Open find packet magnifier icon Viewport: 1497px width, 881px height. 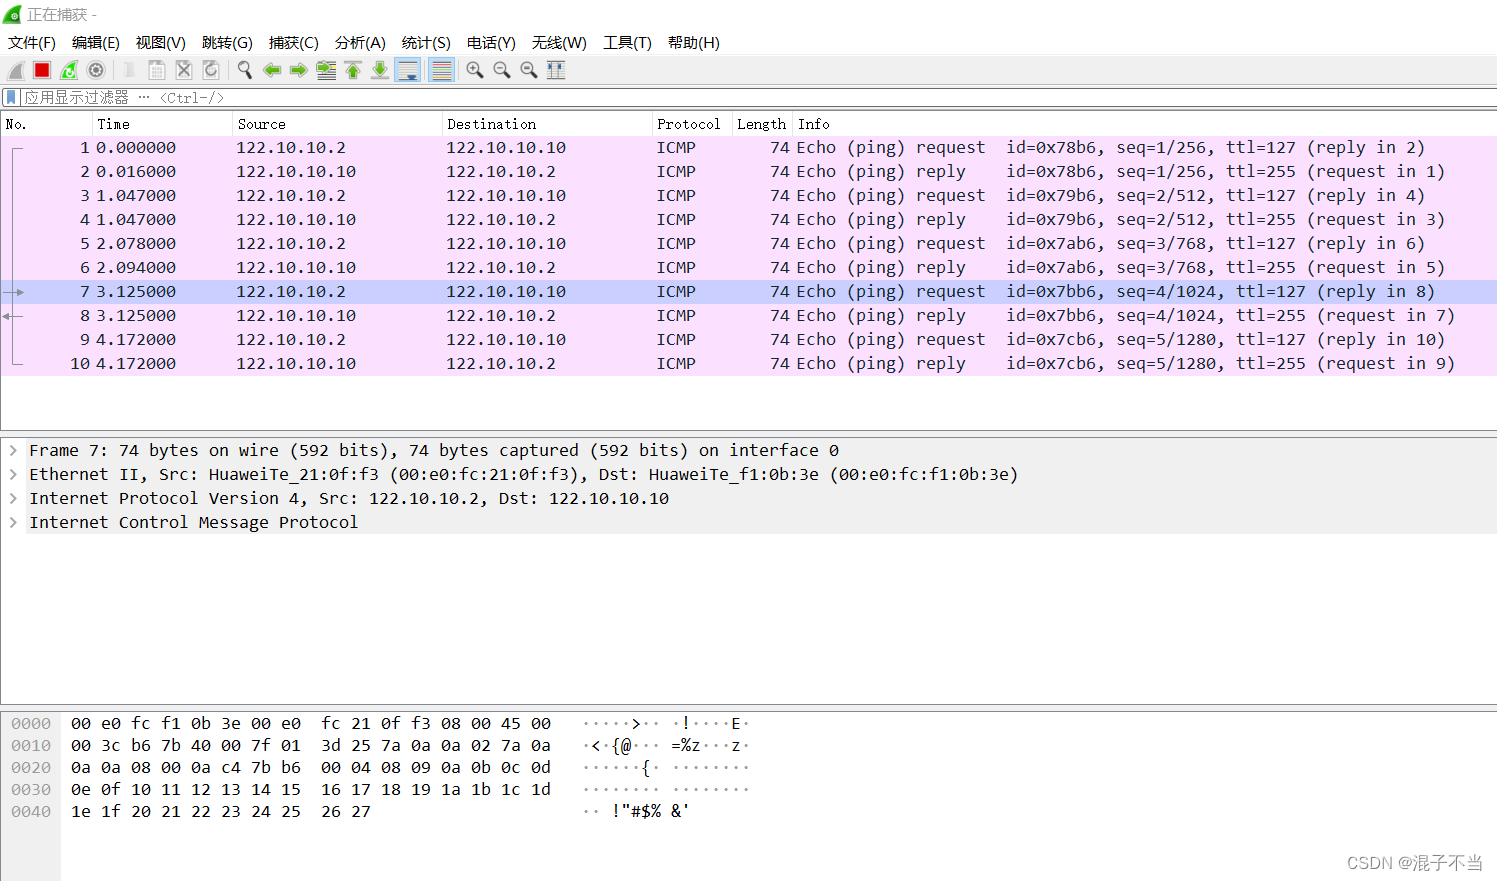click(245, 70)
